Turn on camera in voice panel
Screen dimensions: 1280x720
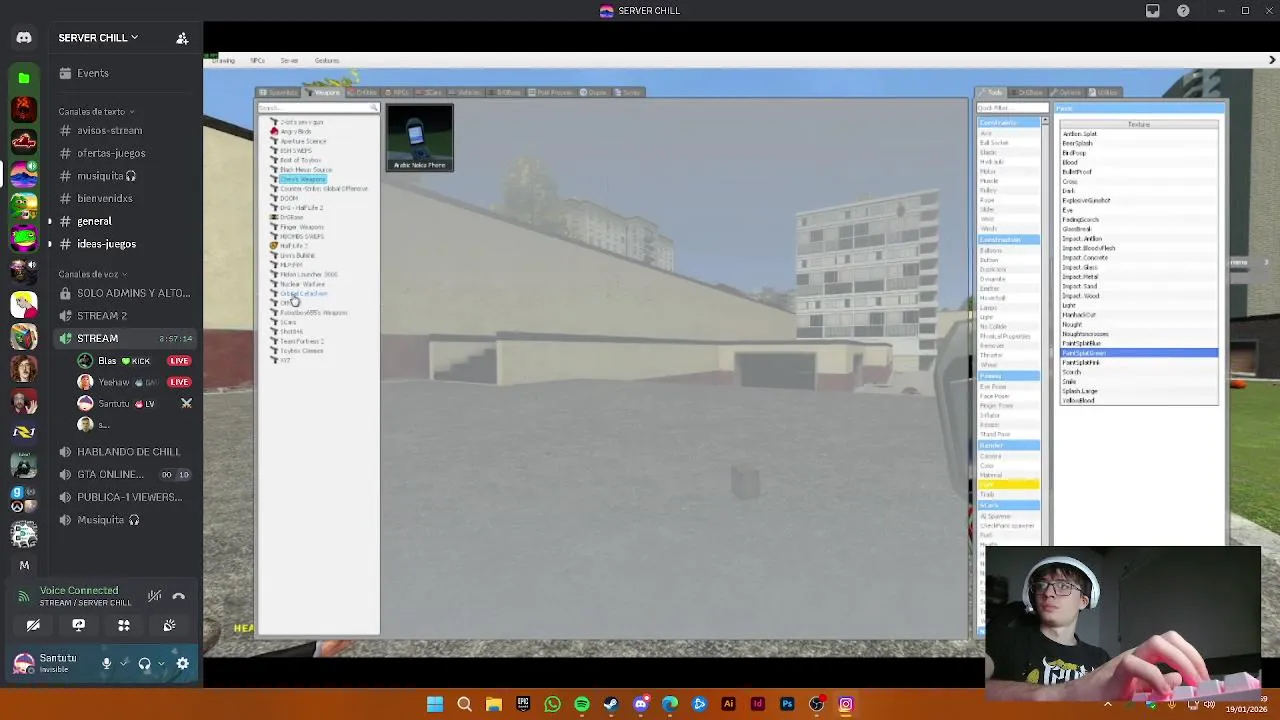33,625
